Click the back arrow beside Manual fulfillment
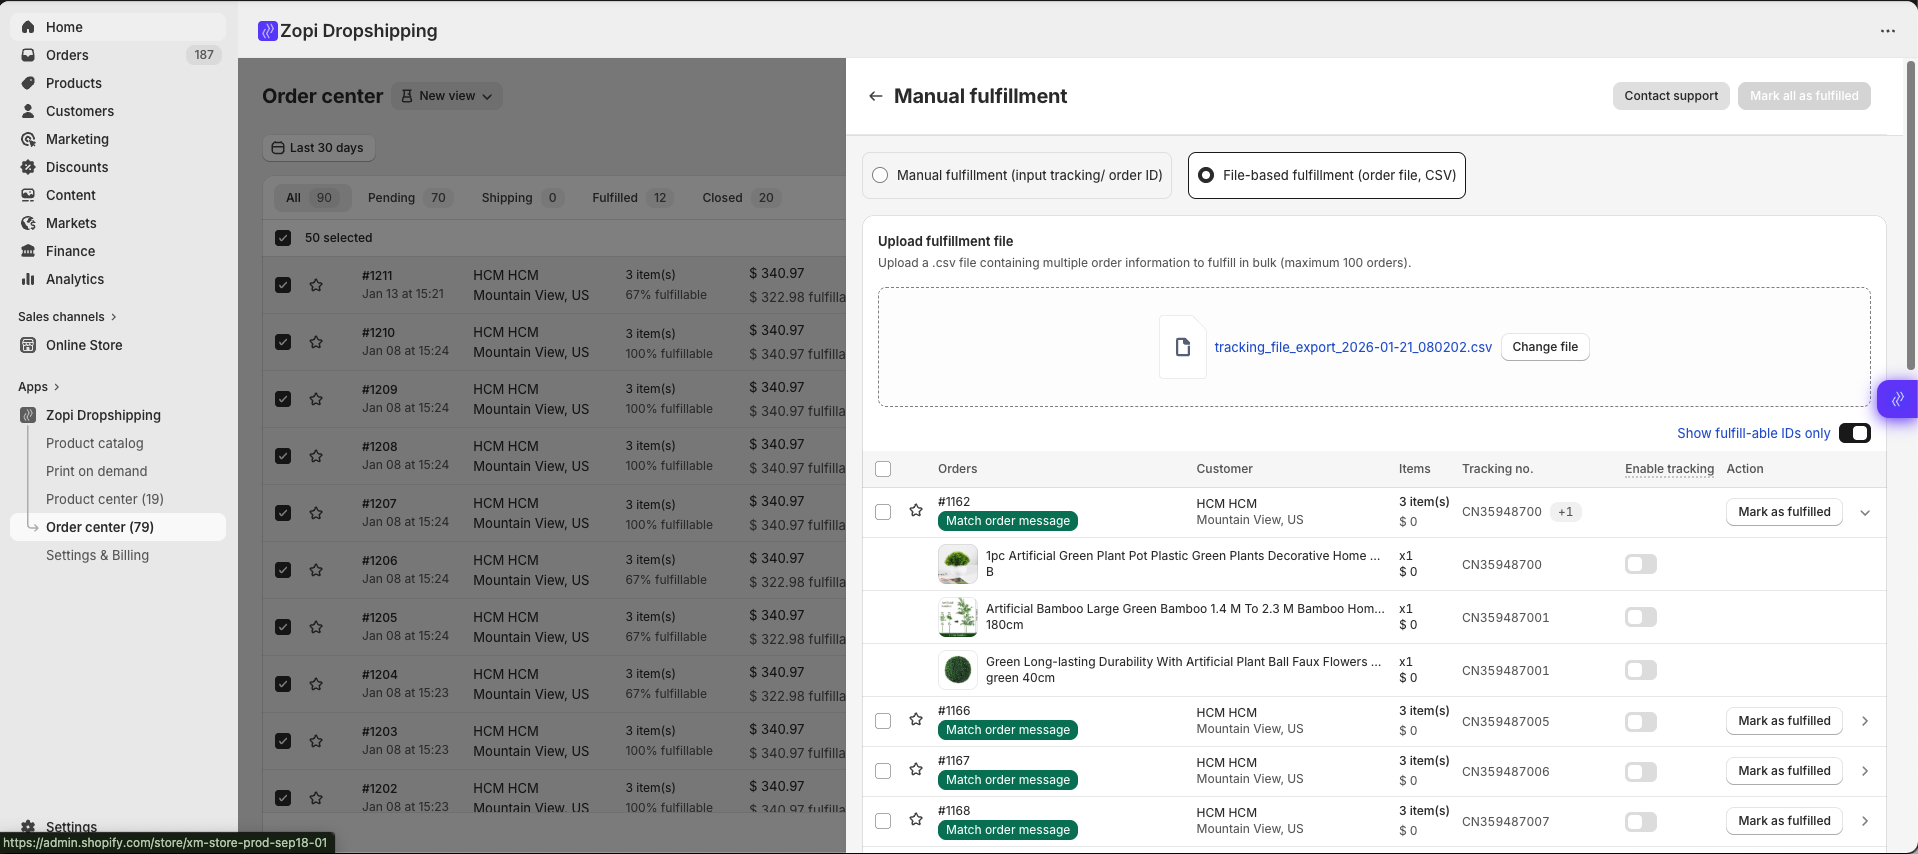Viewport: 1918px width, 854px height. click(x=876, y=96)
